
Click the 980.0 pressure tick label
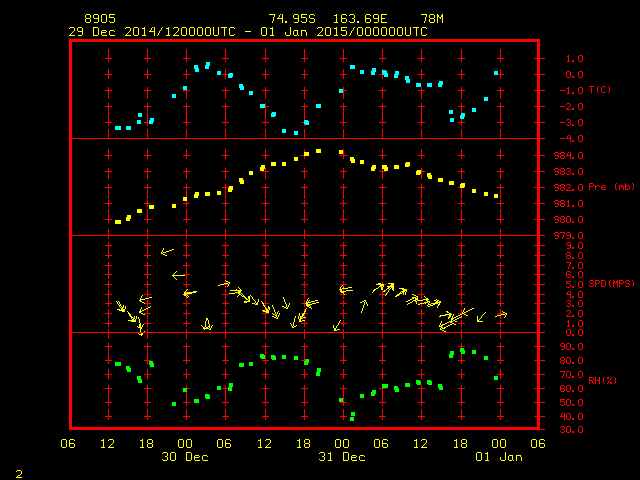point(569,220)
